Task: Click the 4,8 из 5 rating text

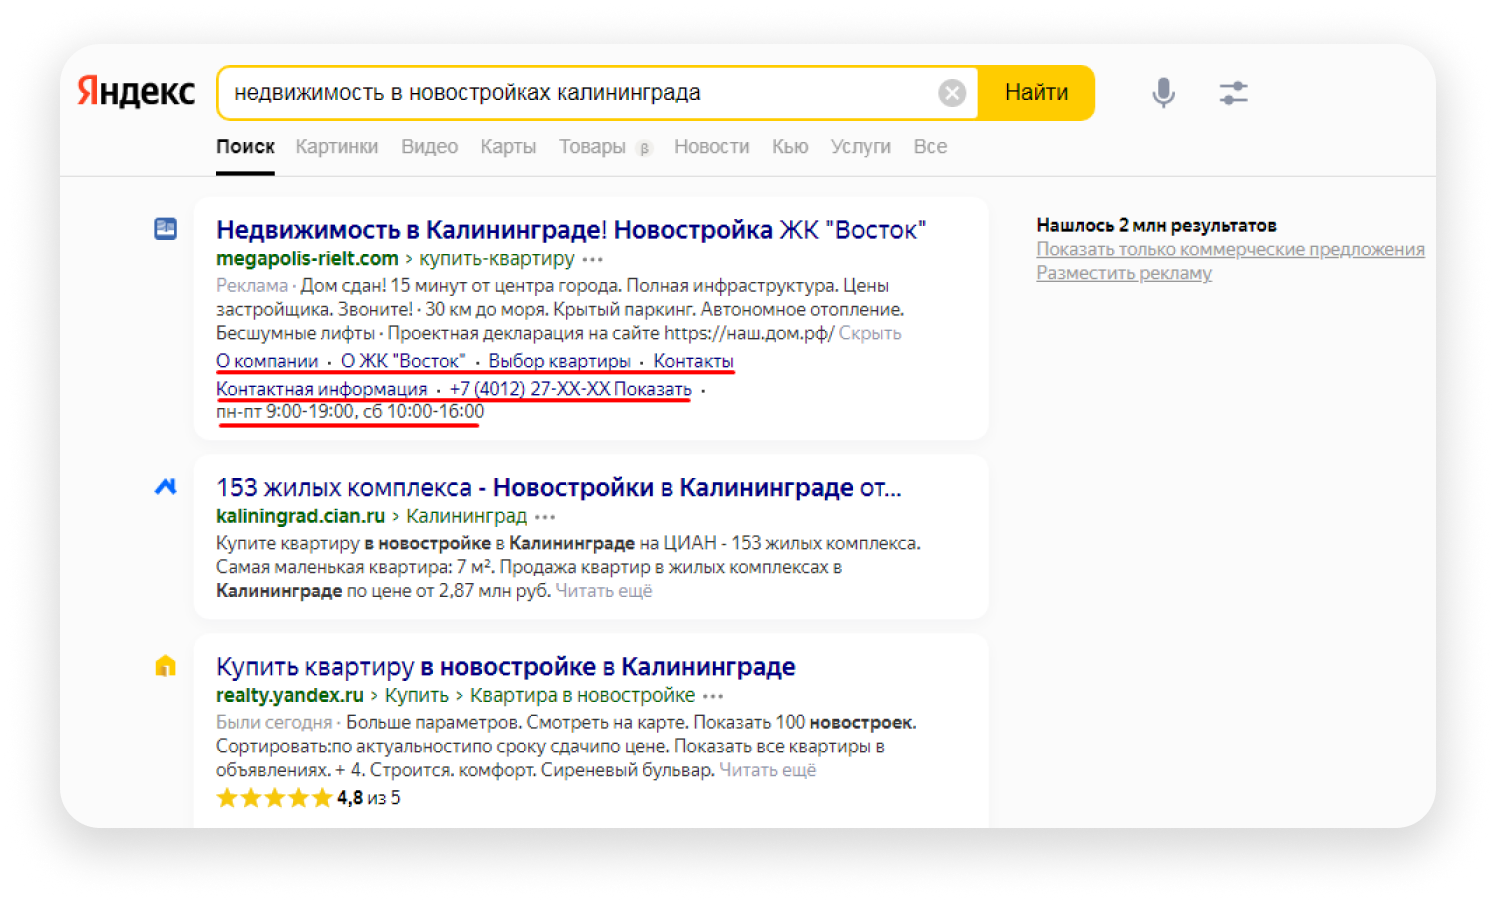Action: tap(368, 798)
